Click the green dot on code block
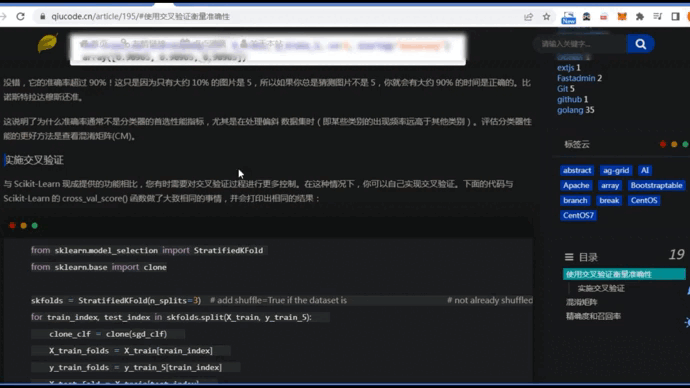Viewport: 690px width, 388px height. [x=35, y=226]
